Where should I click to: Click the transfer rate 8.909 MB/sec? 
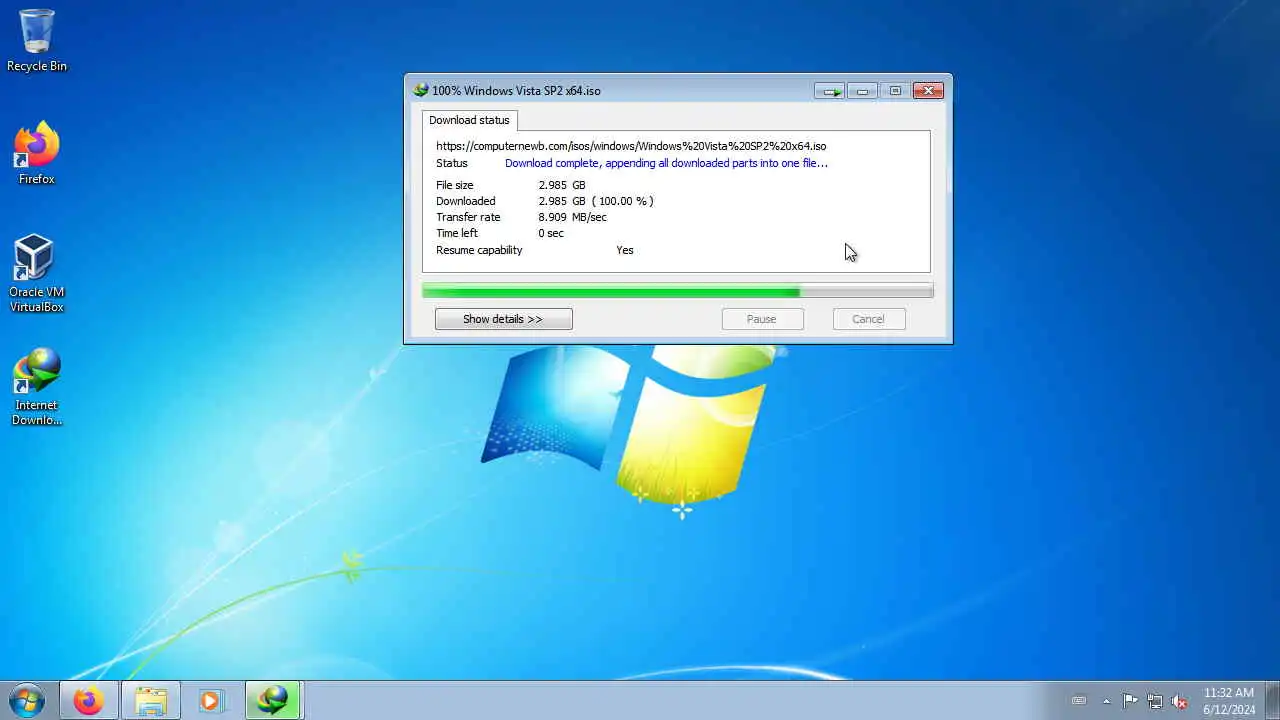click(x=573, y=217)
